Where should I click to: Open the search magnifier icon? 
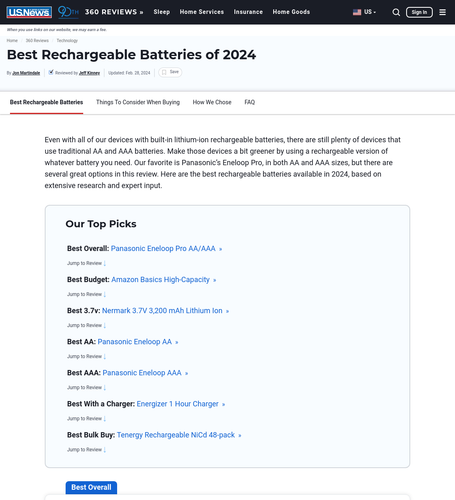coord(396,12)
